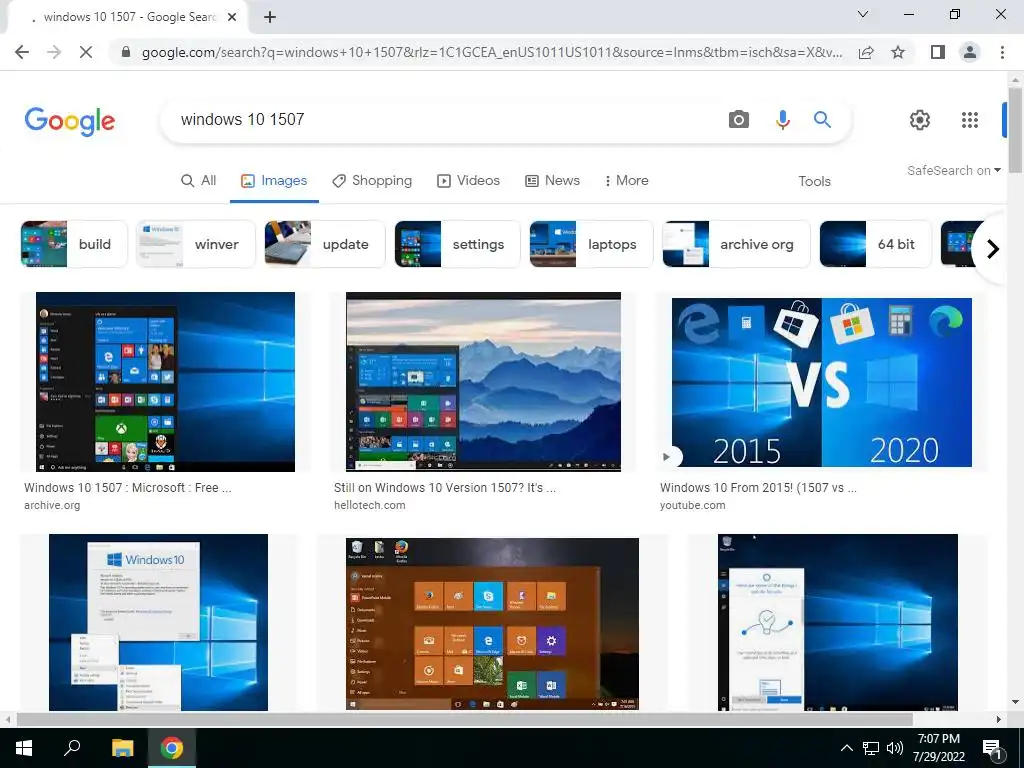This screenshot has width=1024, height=768.
Task: Filter images by settings chip
Action: pyautogui.click(x=457, y=244)
